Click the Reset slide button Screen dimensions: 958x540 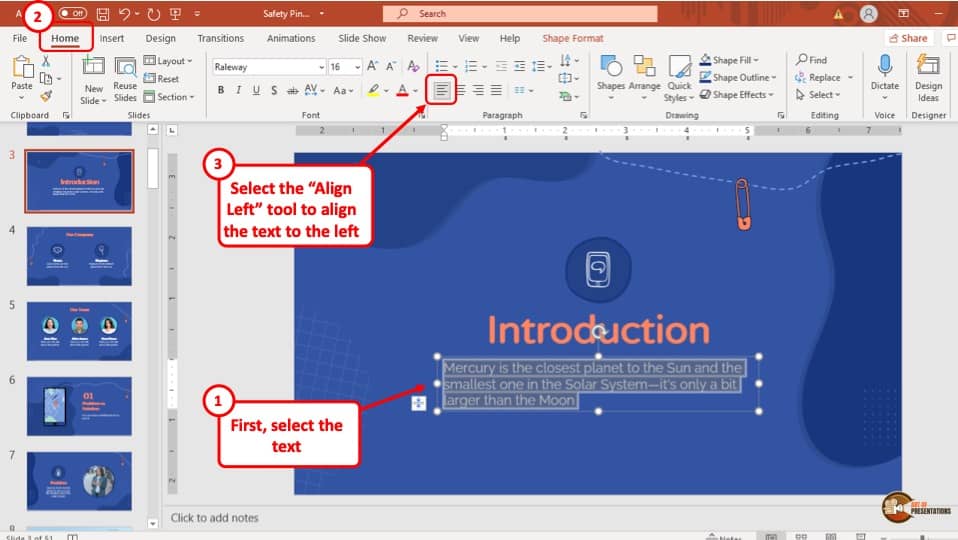(161, 79)
